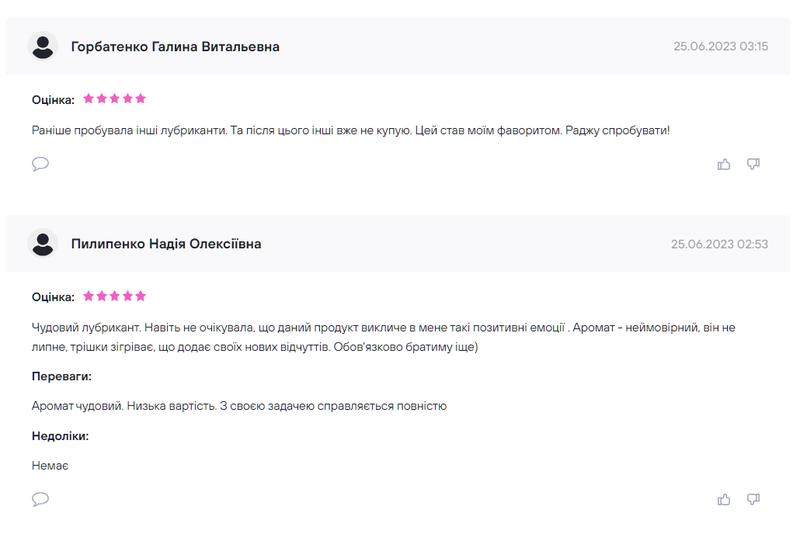Click the 'Переваги:' heading
This screenshot has height=534, width=800.
coord(62,376)
